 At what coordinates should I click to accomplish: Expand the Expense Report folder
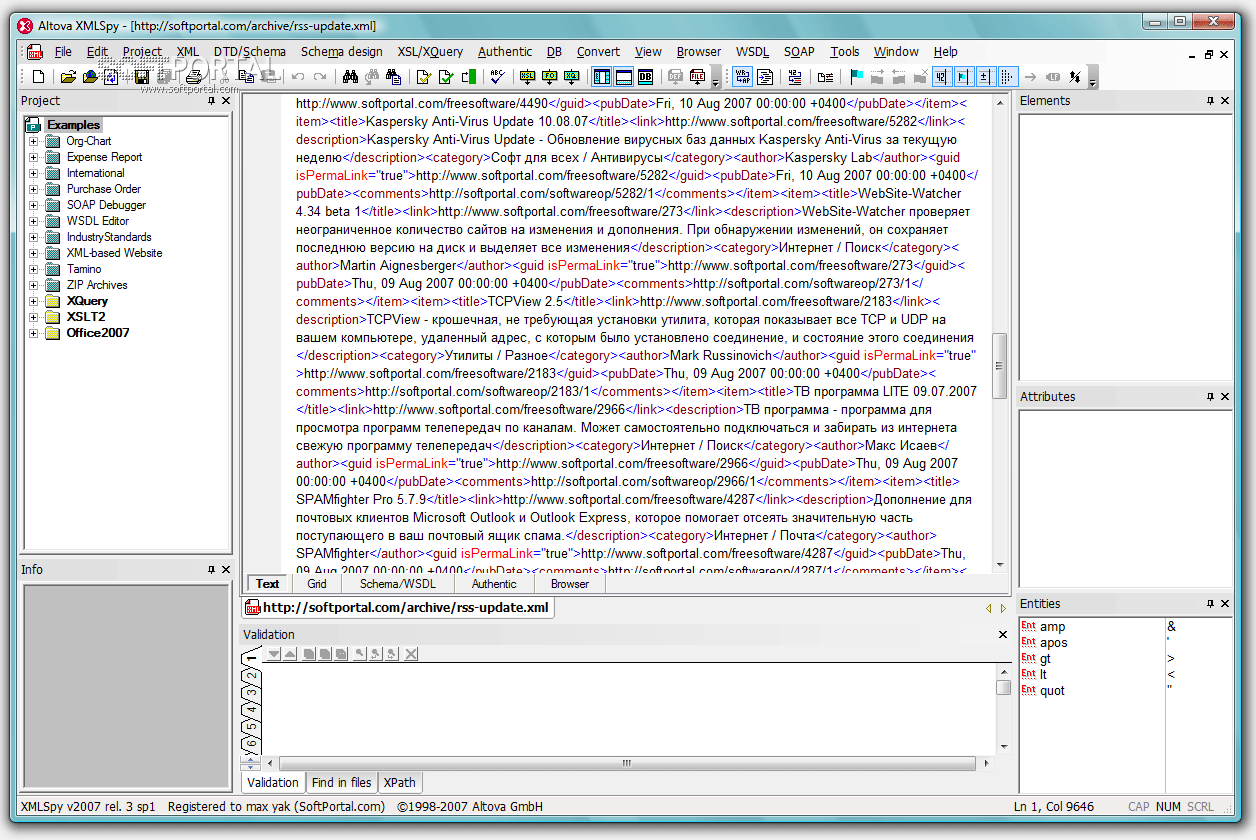pos(33,157)
